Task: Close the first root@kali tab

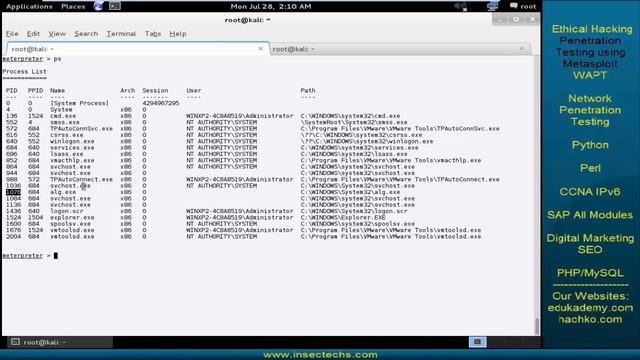Action: [260, 49]
